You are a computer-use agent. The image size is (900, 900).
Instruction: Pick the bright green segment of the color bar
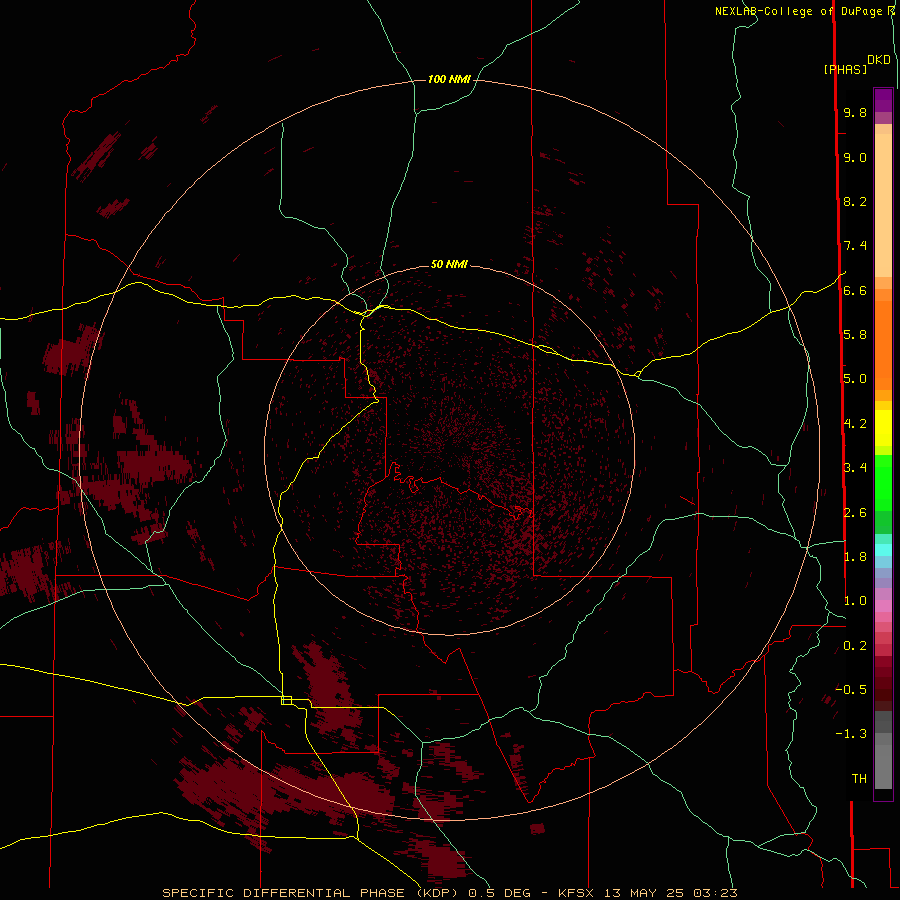(x=883, y=483)
